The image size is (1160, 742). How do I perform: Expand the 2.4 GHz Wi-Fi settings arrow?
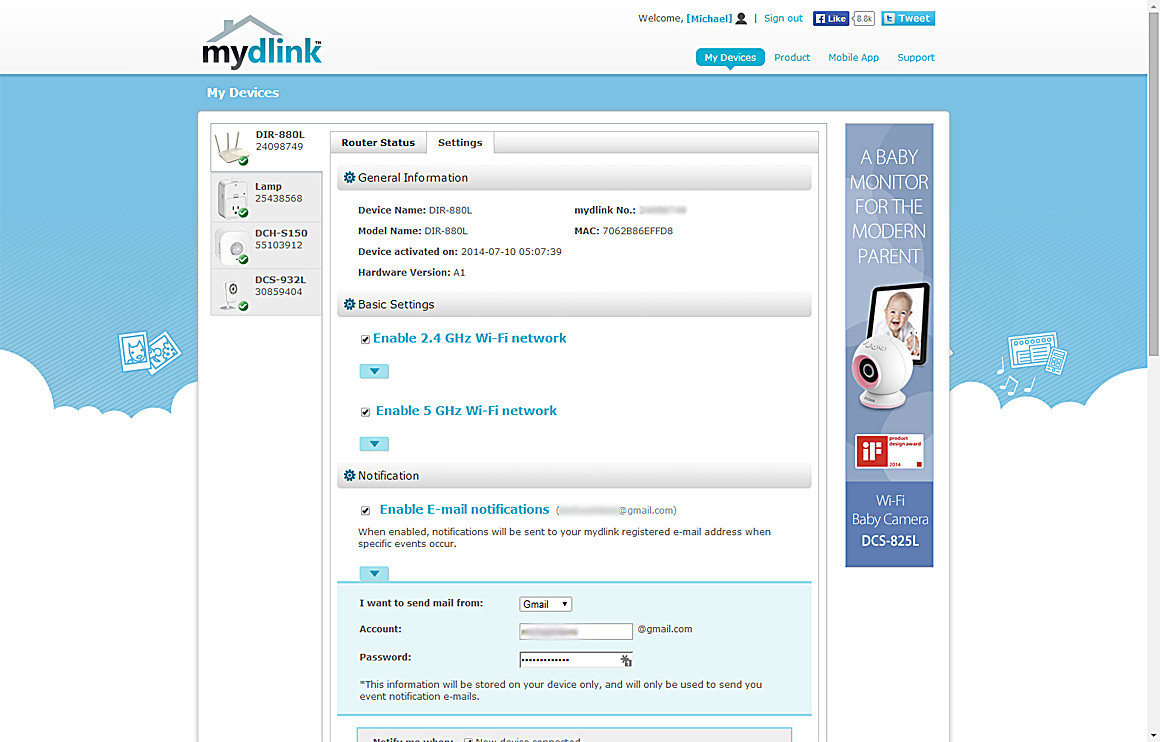[374, 371]
